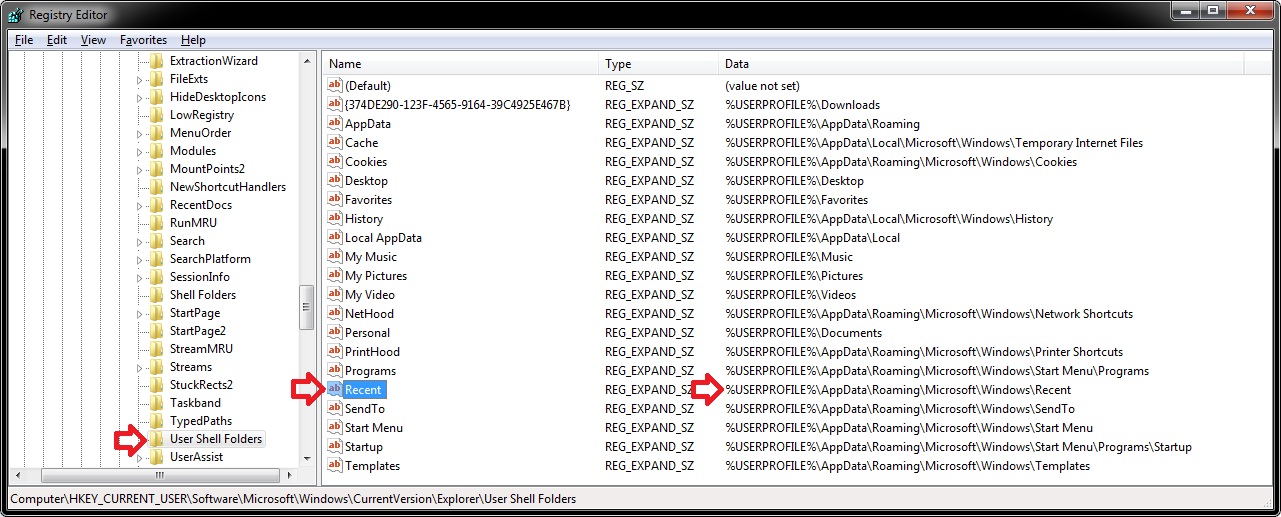The width and height of the screenshot is (1281, 517).
Task: Click the string value icon for My Music
Action: pyautogui.click(x=335, y=257)
